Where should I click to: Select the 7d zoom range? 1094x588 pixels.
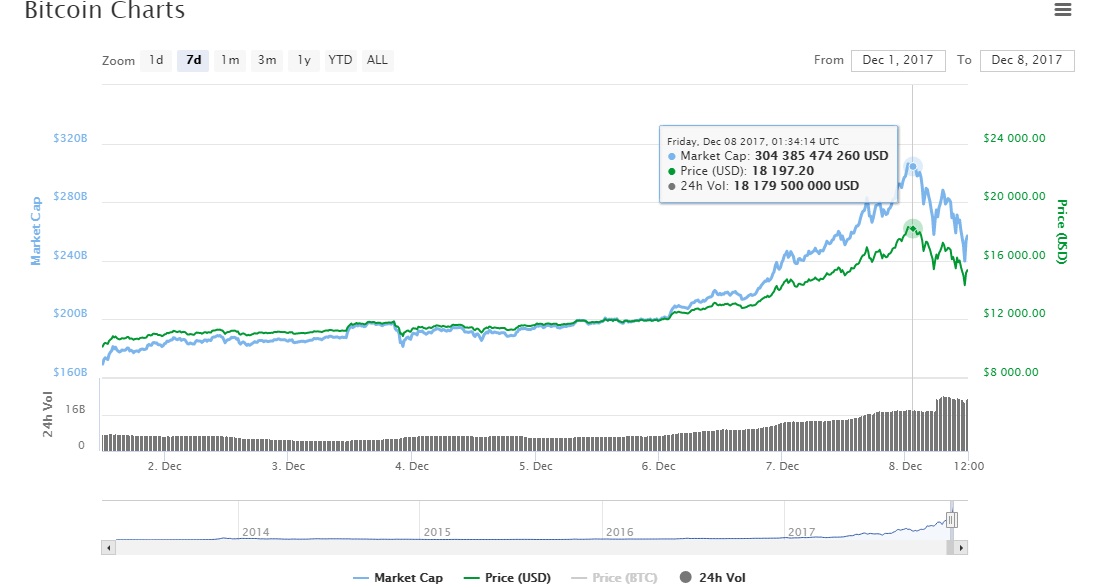pyautogui.click(x=193, y=60)
